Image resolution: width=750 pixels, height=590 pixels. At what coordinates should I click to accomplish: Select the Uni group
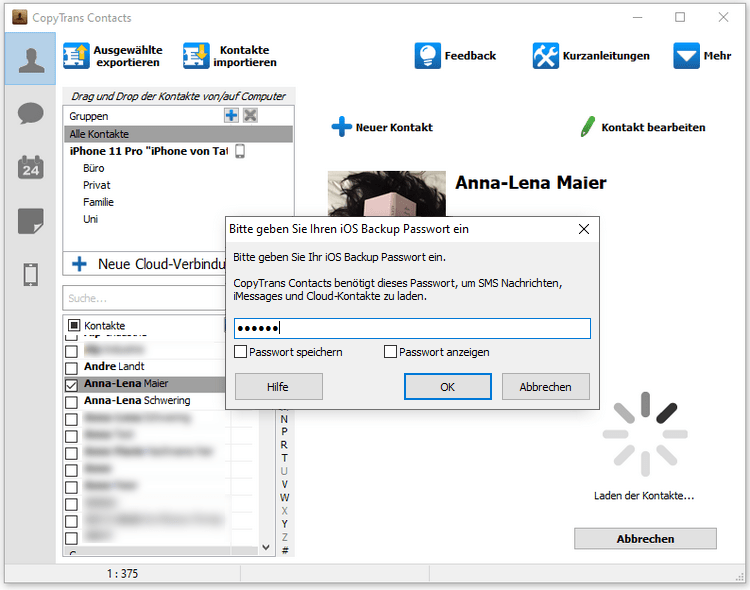90,219
